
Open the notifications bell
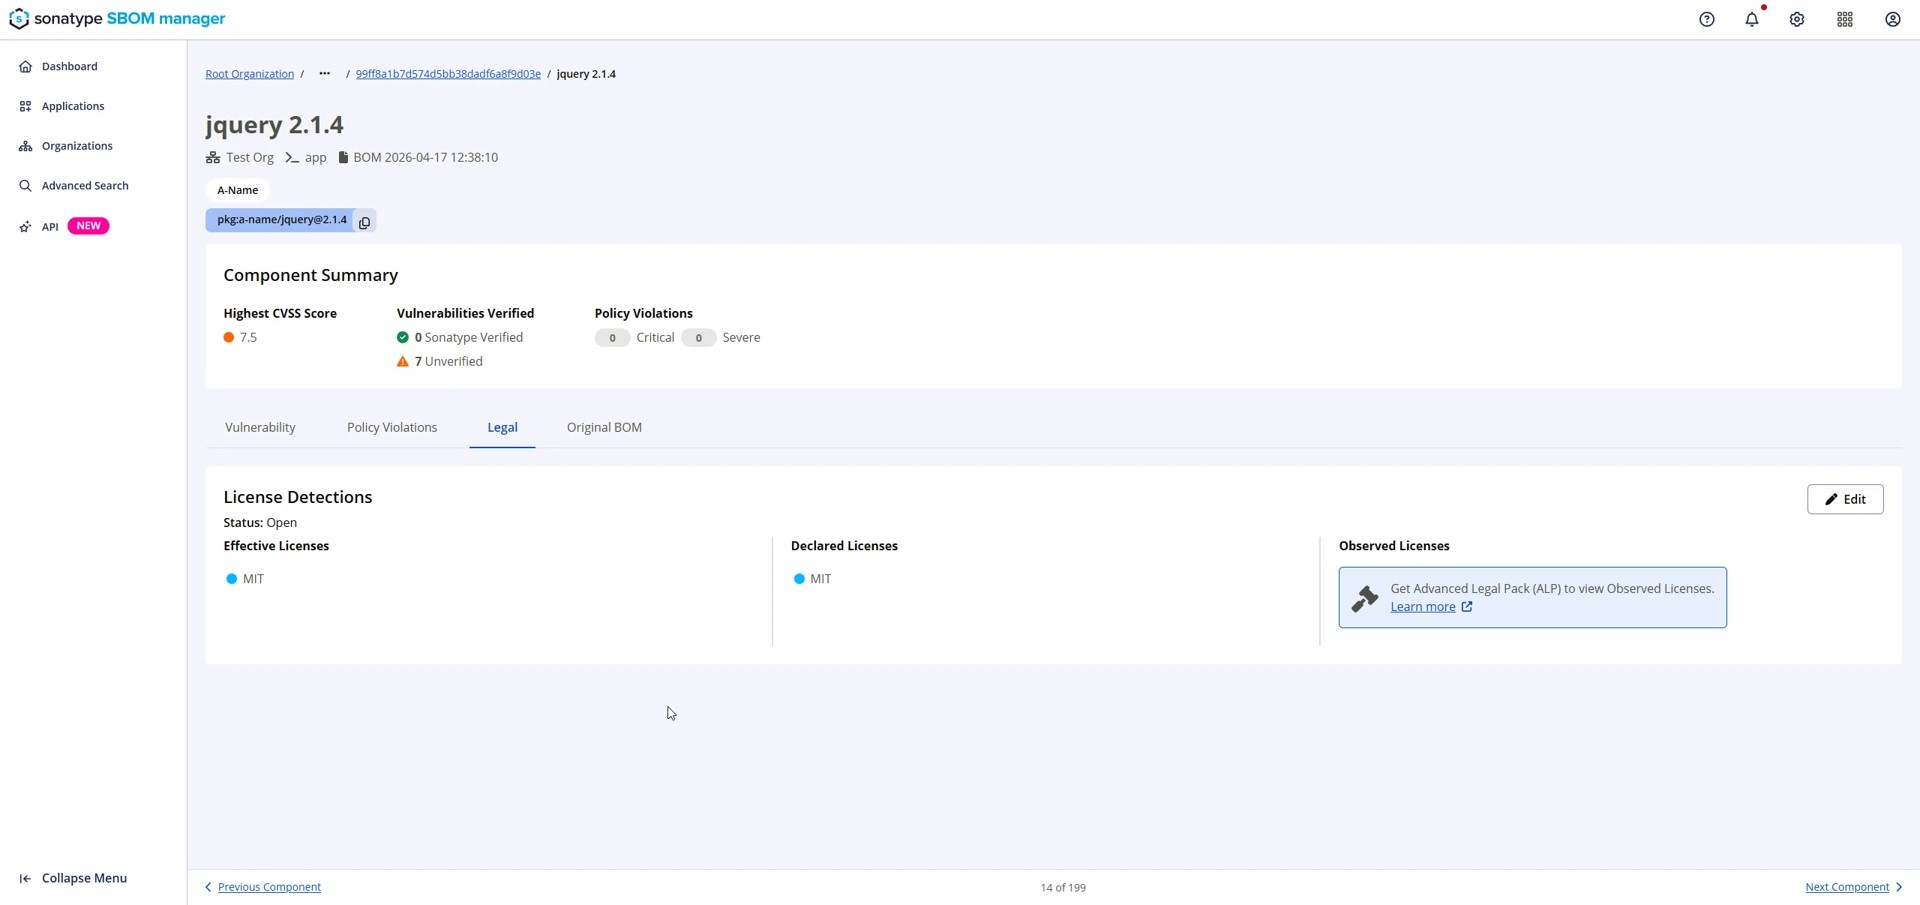[x=1752, y=20]
